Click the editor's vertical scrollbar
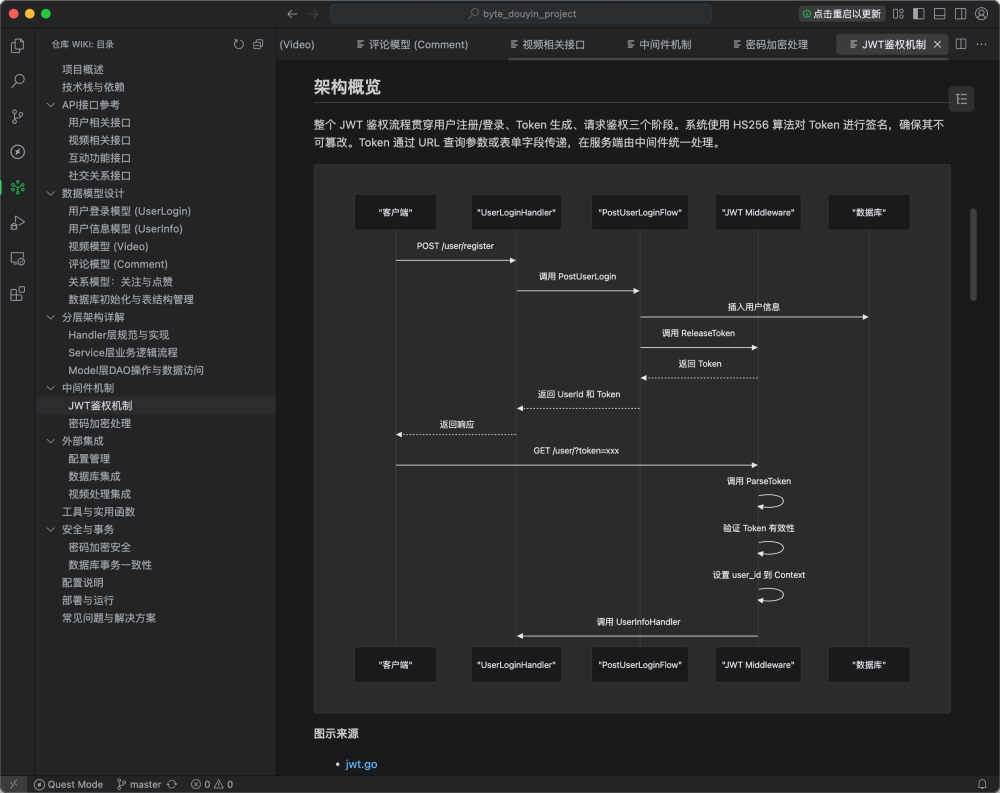 972,250
